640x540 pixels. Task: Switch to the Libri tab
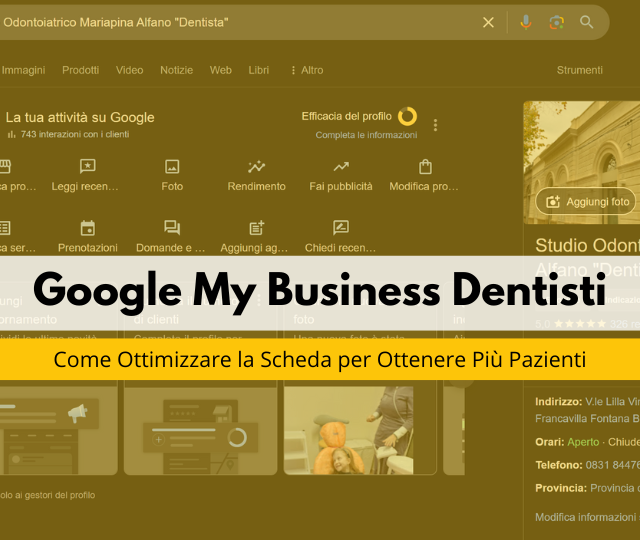click(259, 70)
